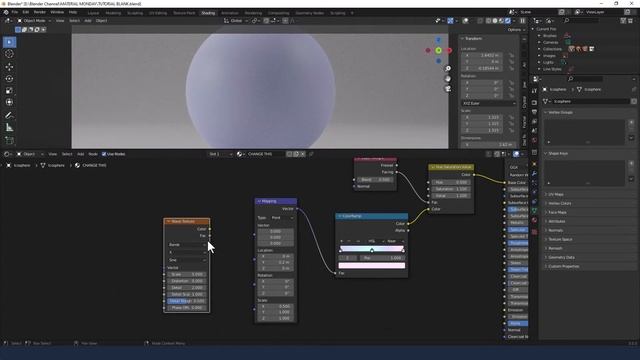This screenshot has width=640, height=360.
Task: Toggle lock on Scale X field
Action: click(x=511, y=117)
